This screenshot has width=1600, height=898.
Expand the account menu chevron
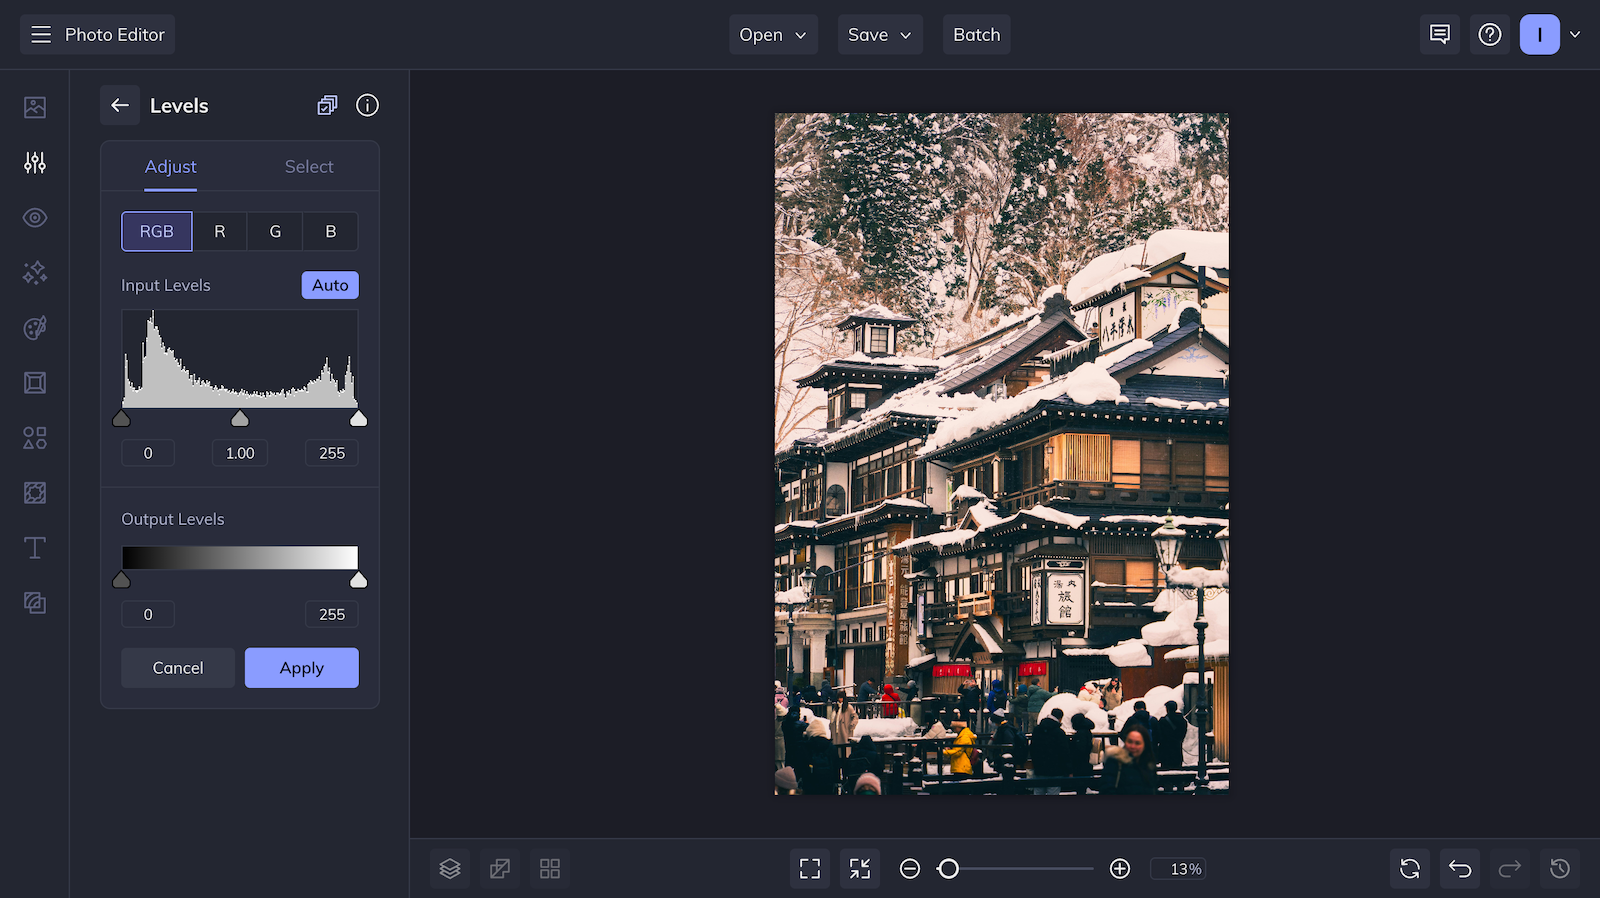click(x=1575, y=35)
